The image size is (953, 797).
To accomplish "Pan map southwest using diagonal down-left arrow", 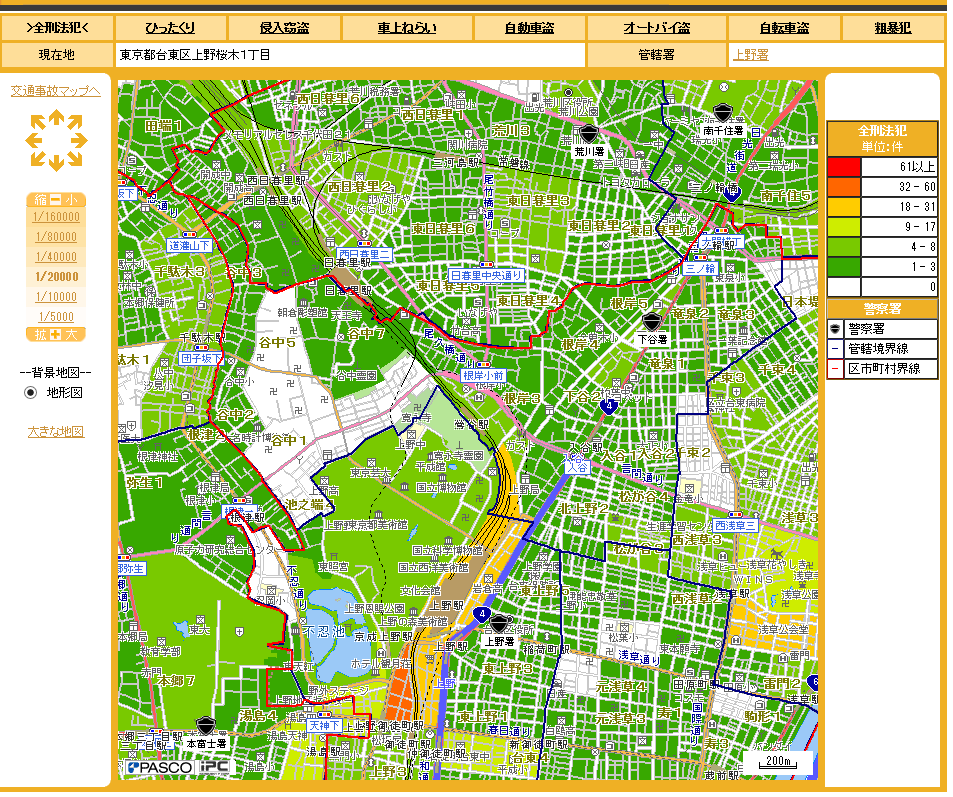I will [38, 159].
